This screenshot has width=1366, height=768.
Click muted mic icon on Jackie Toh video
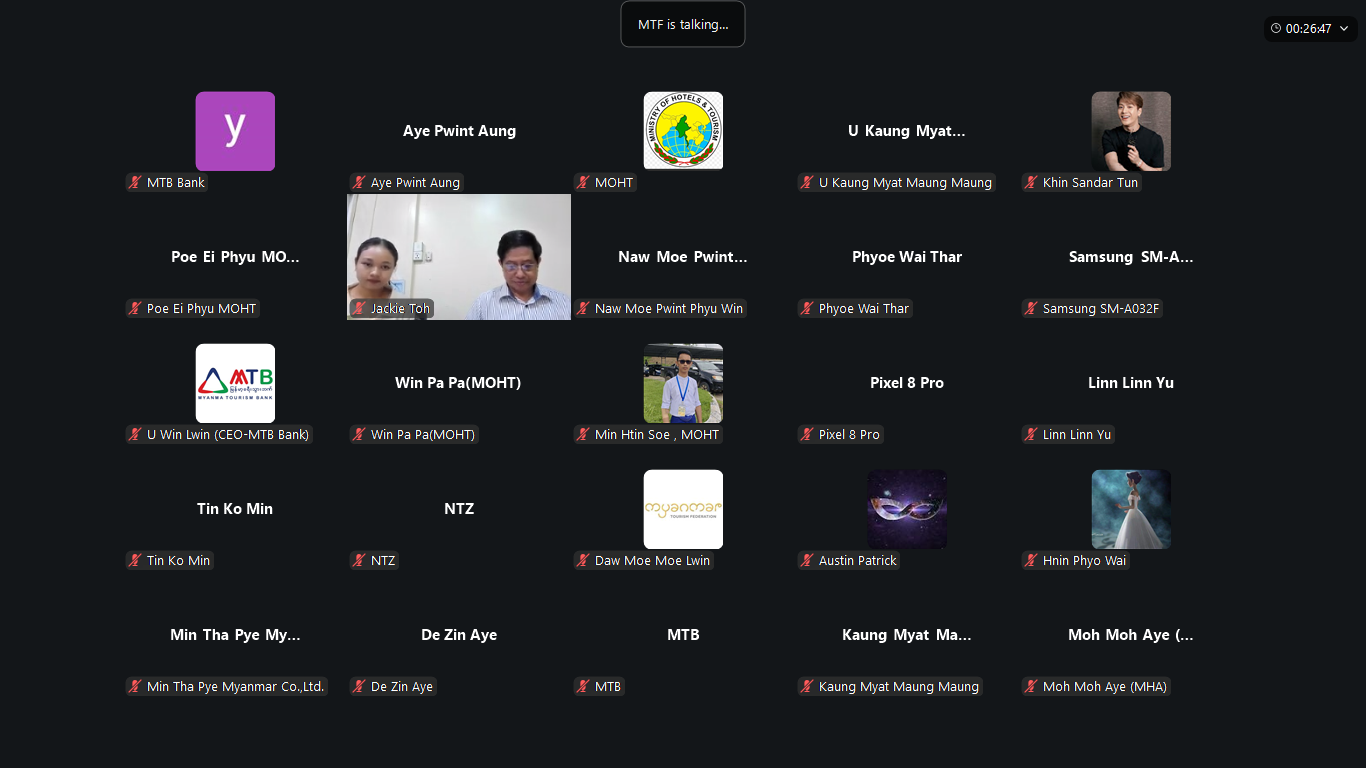pos(359,309)
